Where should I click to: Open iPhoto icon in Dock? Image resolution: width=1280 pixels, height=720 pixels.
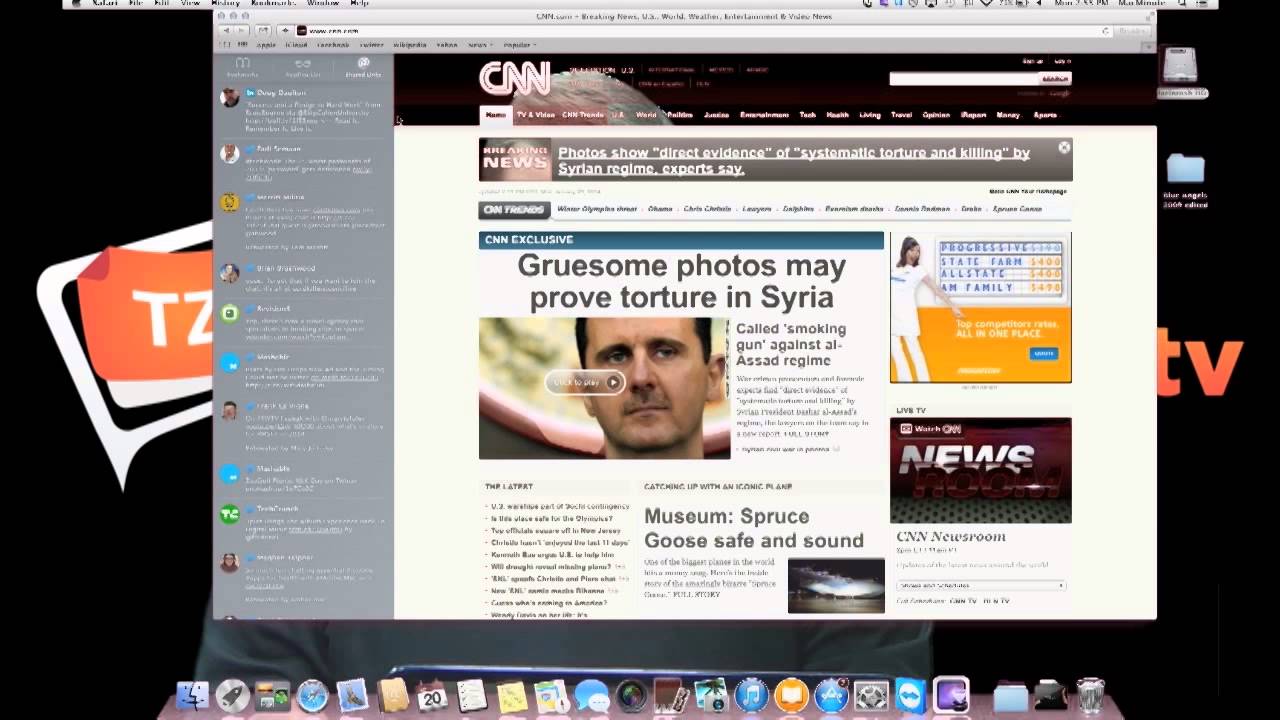point(711,695)
